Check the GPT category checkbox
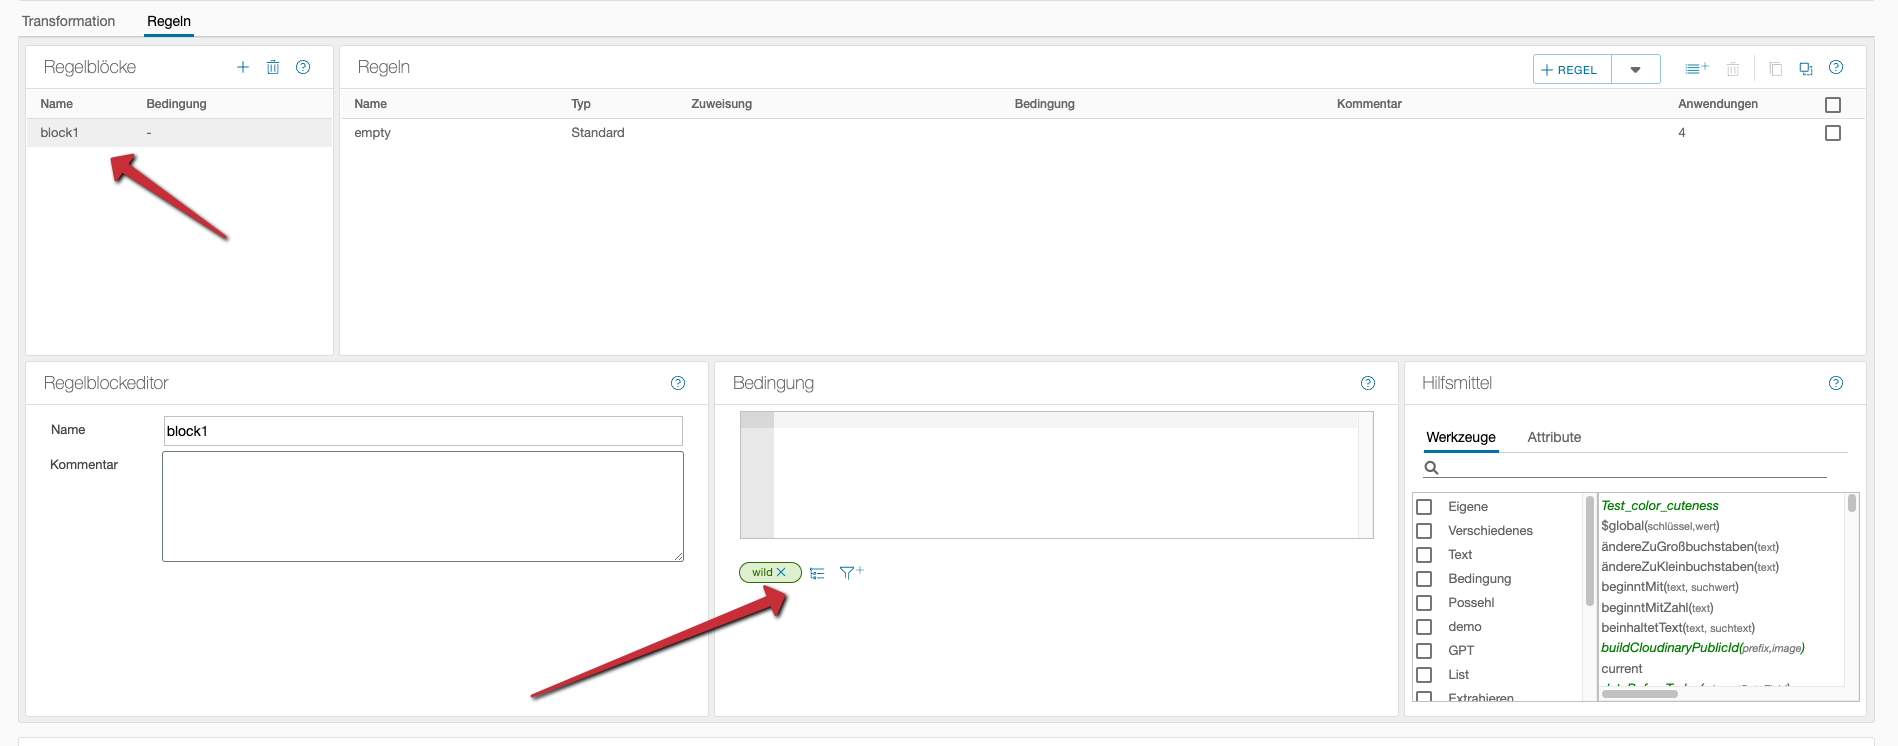Screen dimensions: 1898x746 tap(1424, 651)
